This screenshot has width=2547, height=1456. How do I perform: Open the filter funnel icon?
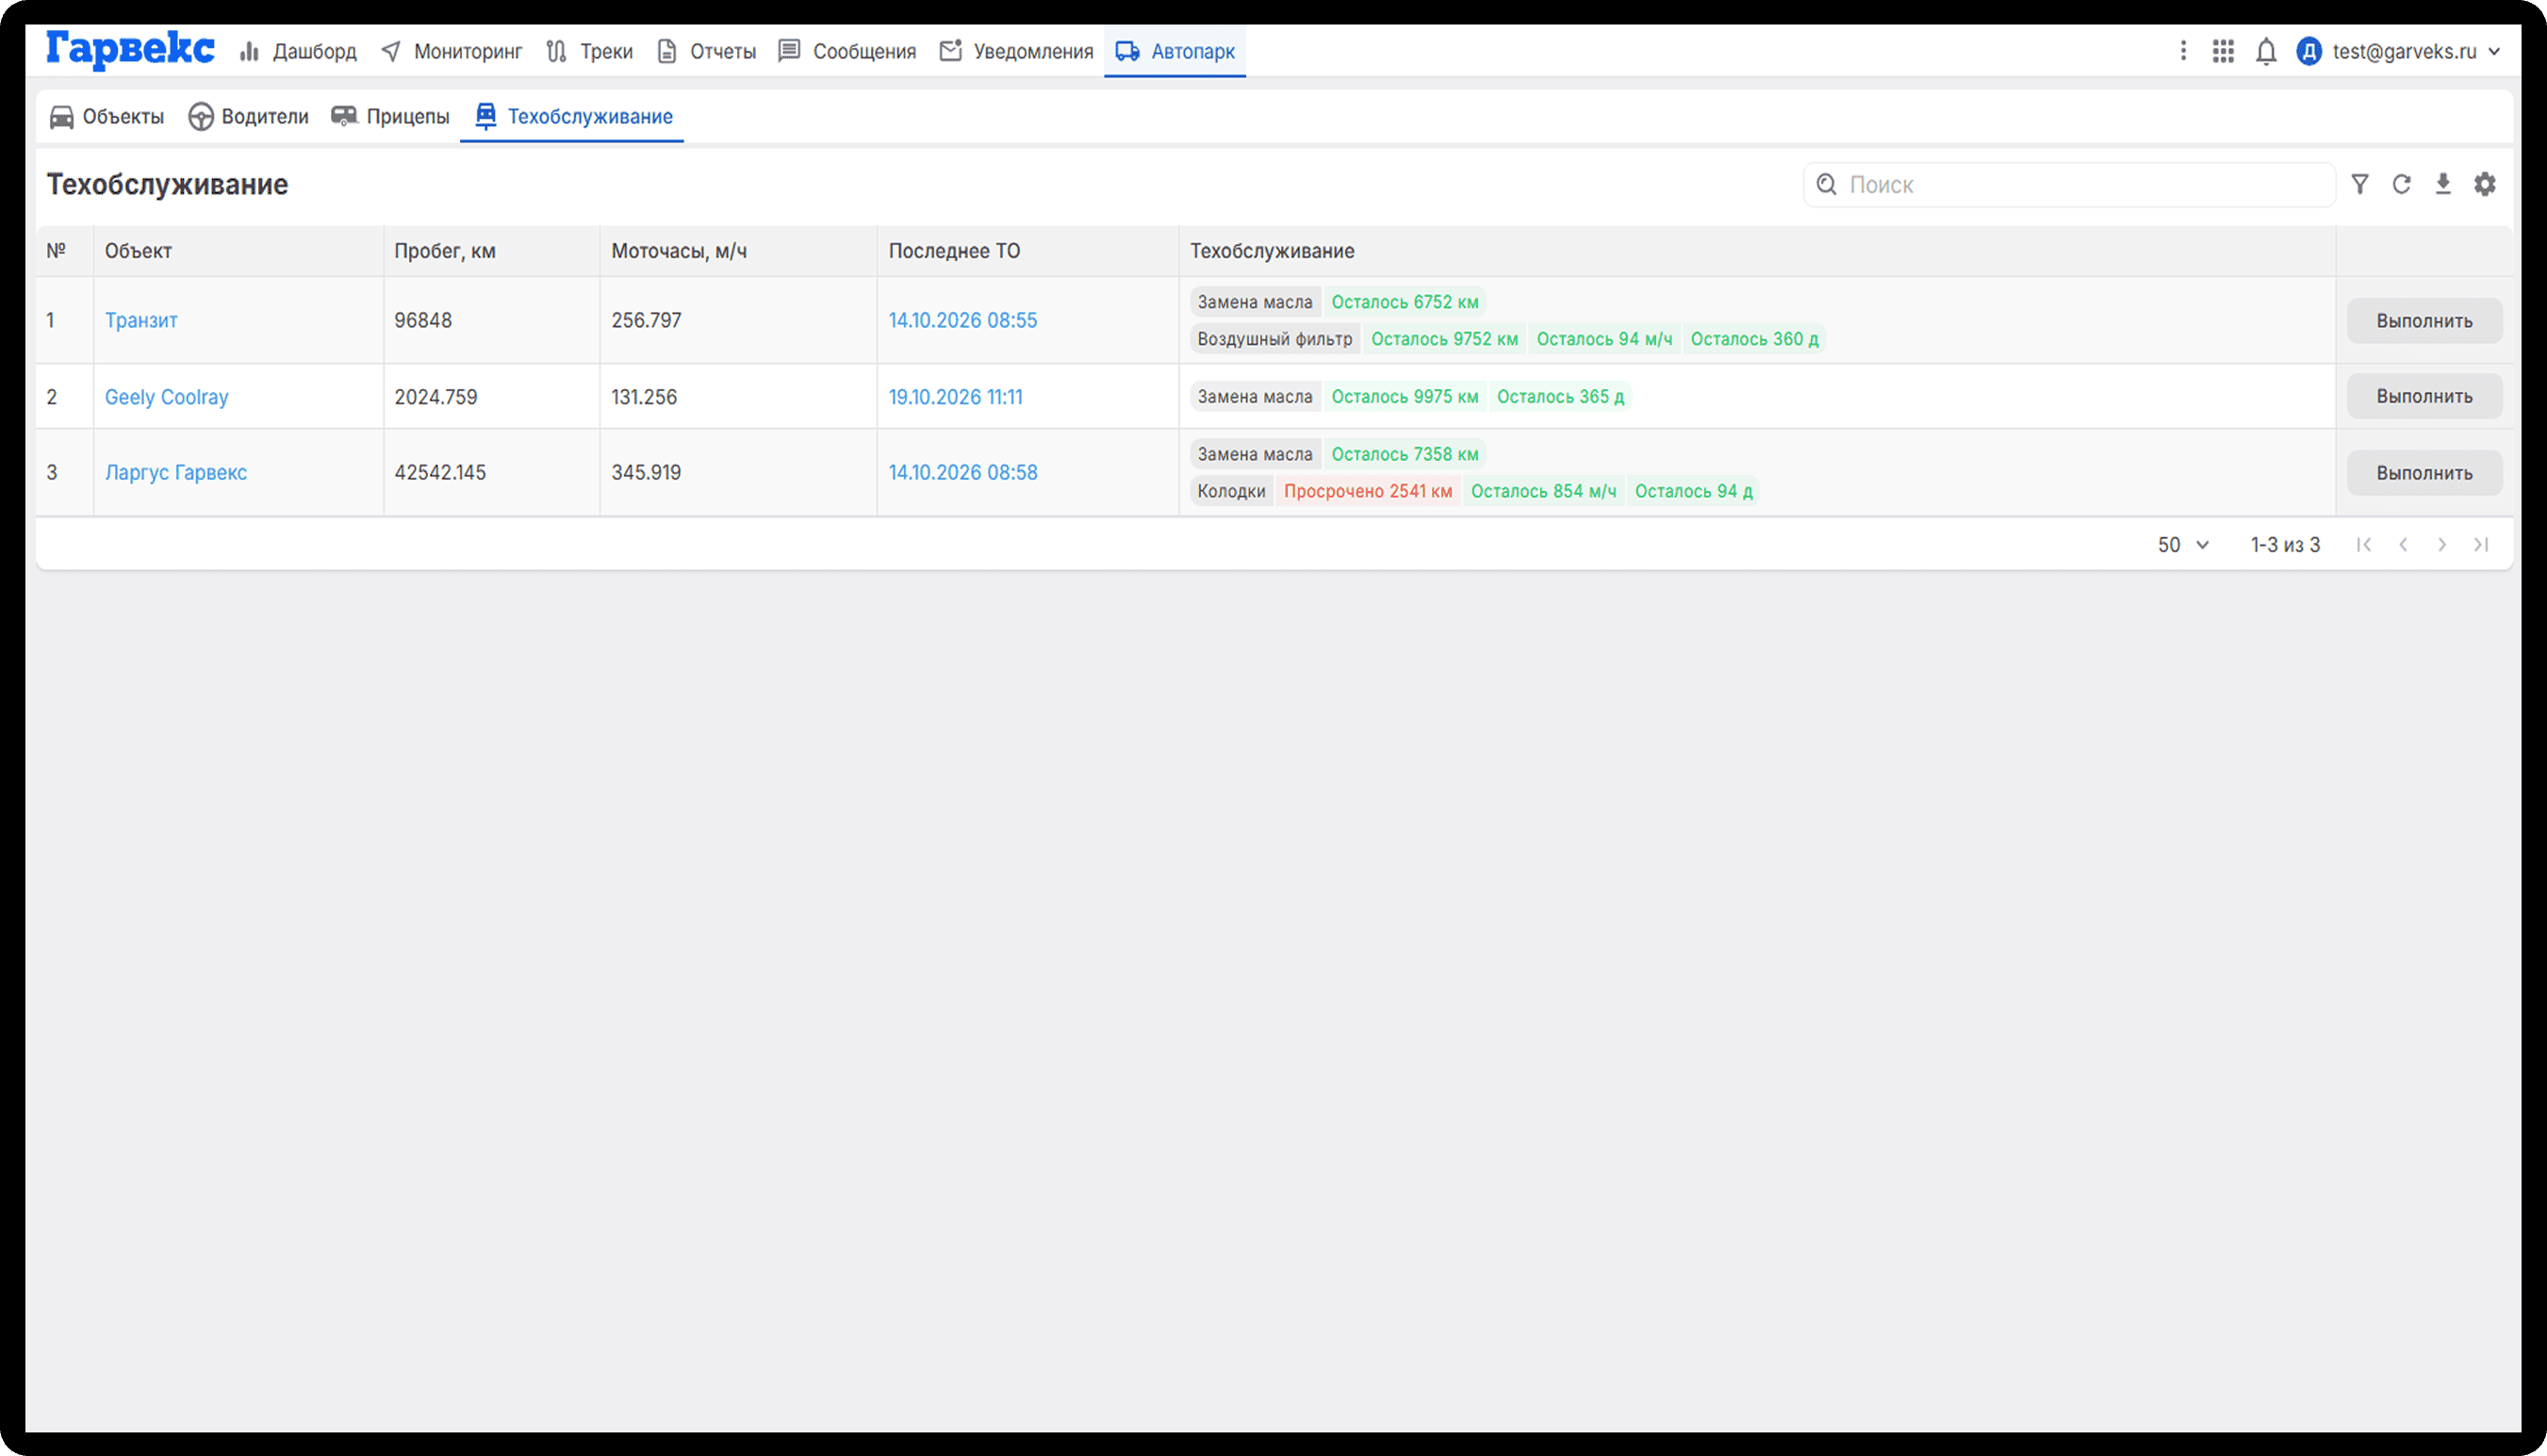coord(2360,184)
